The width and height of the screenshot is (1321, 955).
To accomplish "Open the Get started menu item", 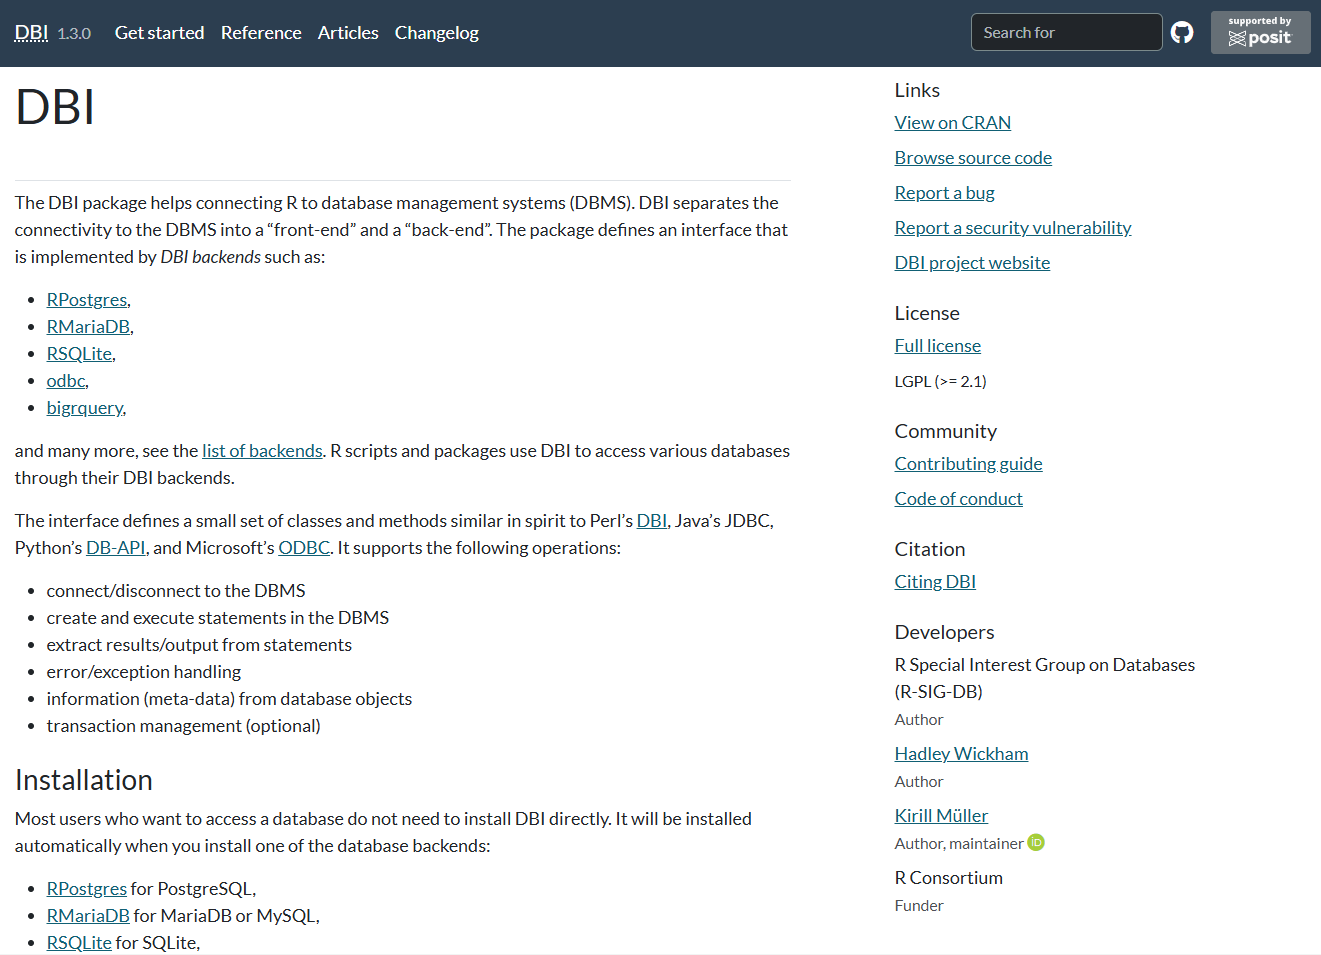I will [x=159, y=33].
